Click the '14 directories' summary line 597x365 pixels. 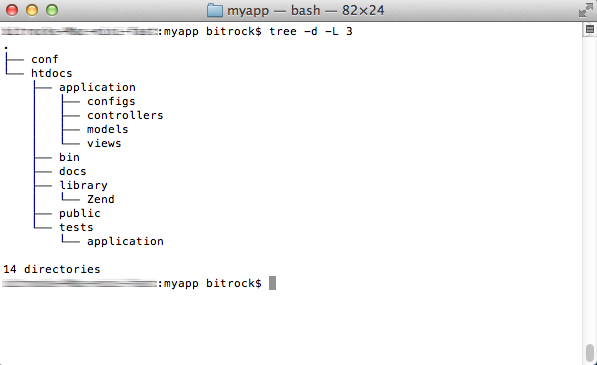point(52,269)
